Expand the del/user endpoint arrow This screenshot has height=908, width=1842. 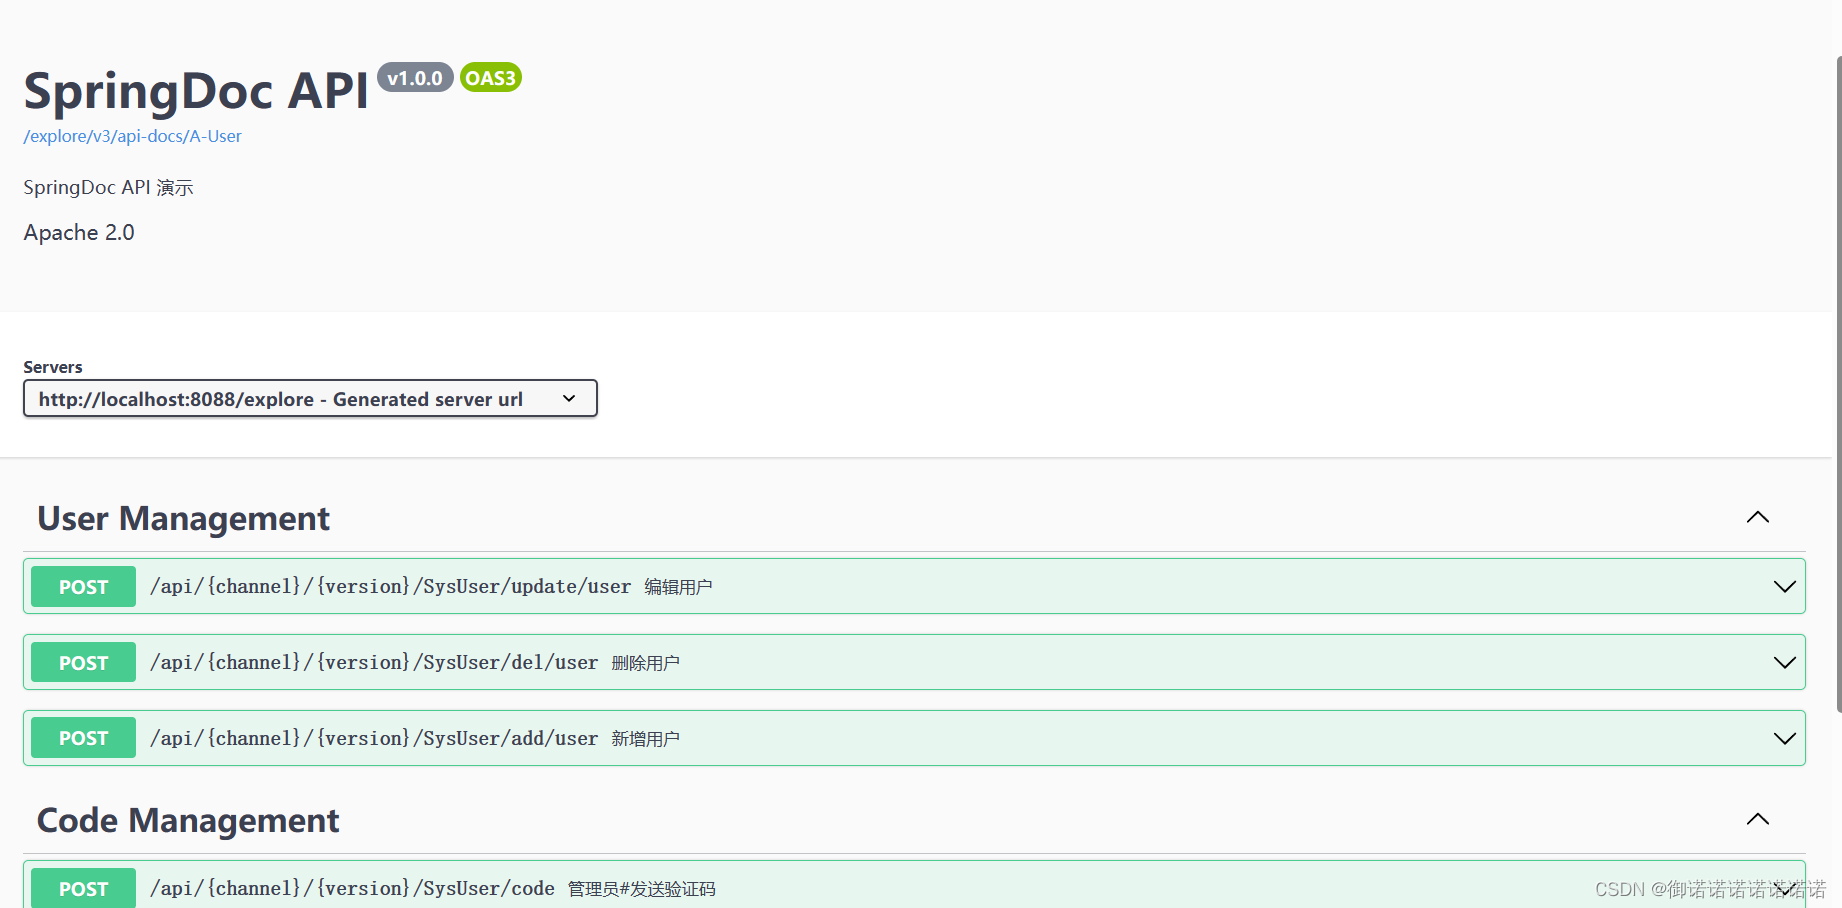(x=1784, y=663)
